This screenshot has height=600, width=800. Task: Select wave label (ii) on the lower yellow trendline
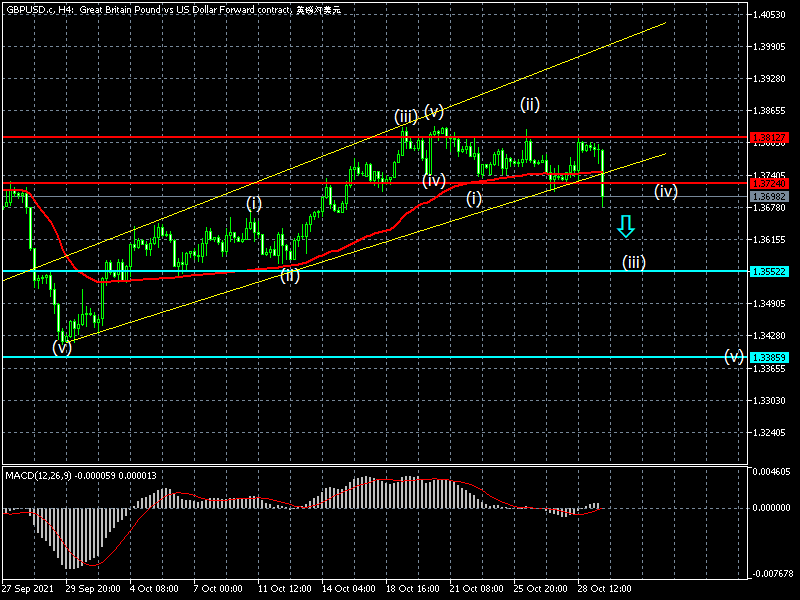(290, 276)
